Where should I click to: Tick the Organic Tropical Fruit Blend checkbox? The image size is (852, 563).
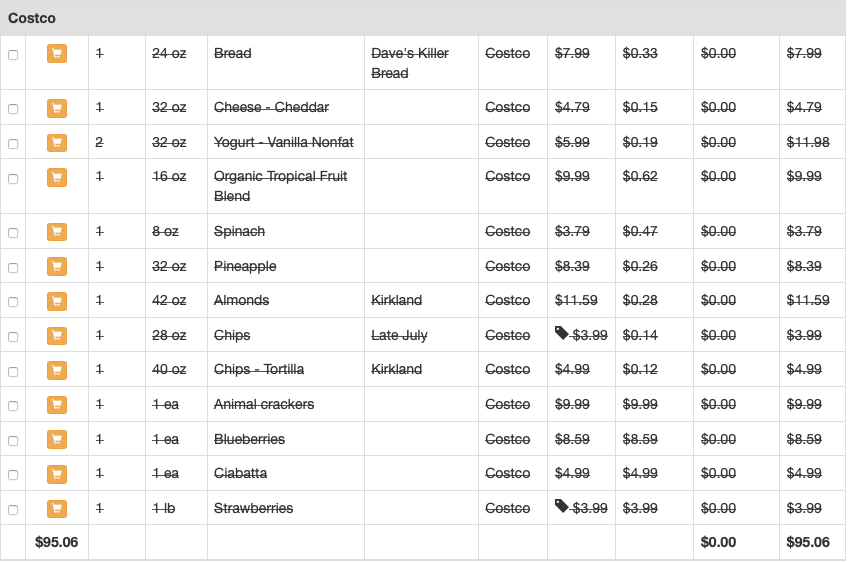[13, 179]
